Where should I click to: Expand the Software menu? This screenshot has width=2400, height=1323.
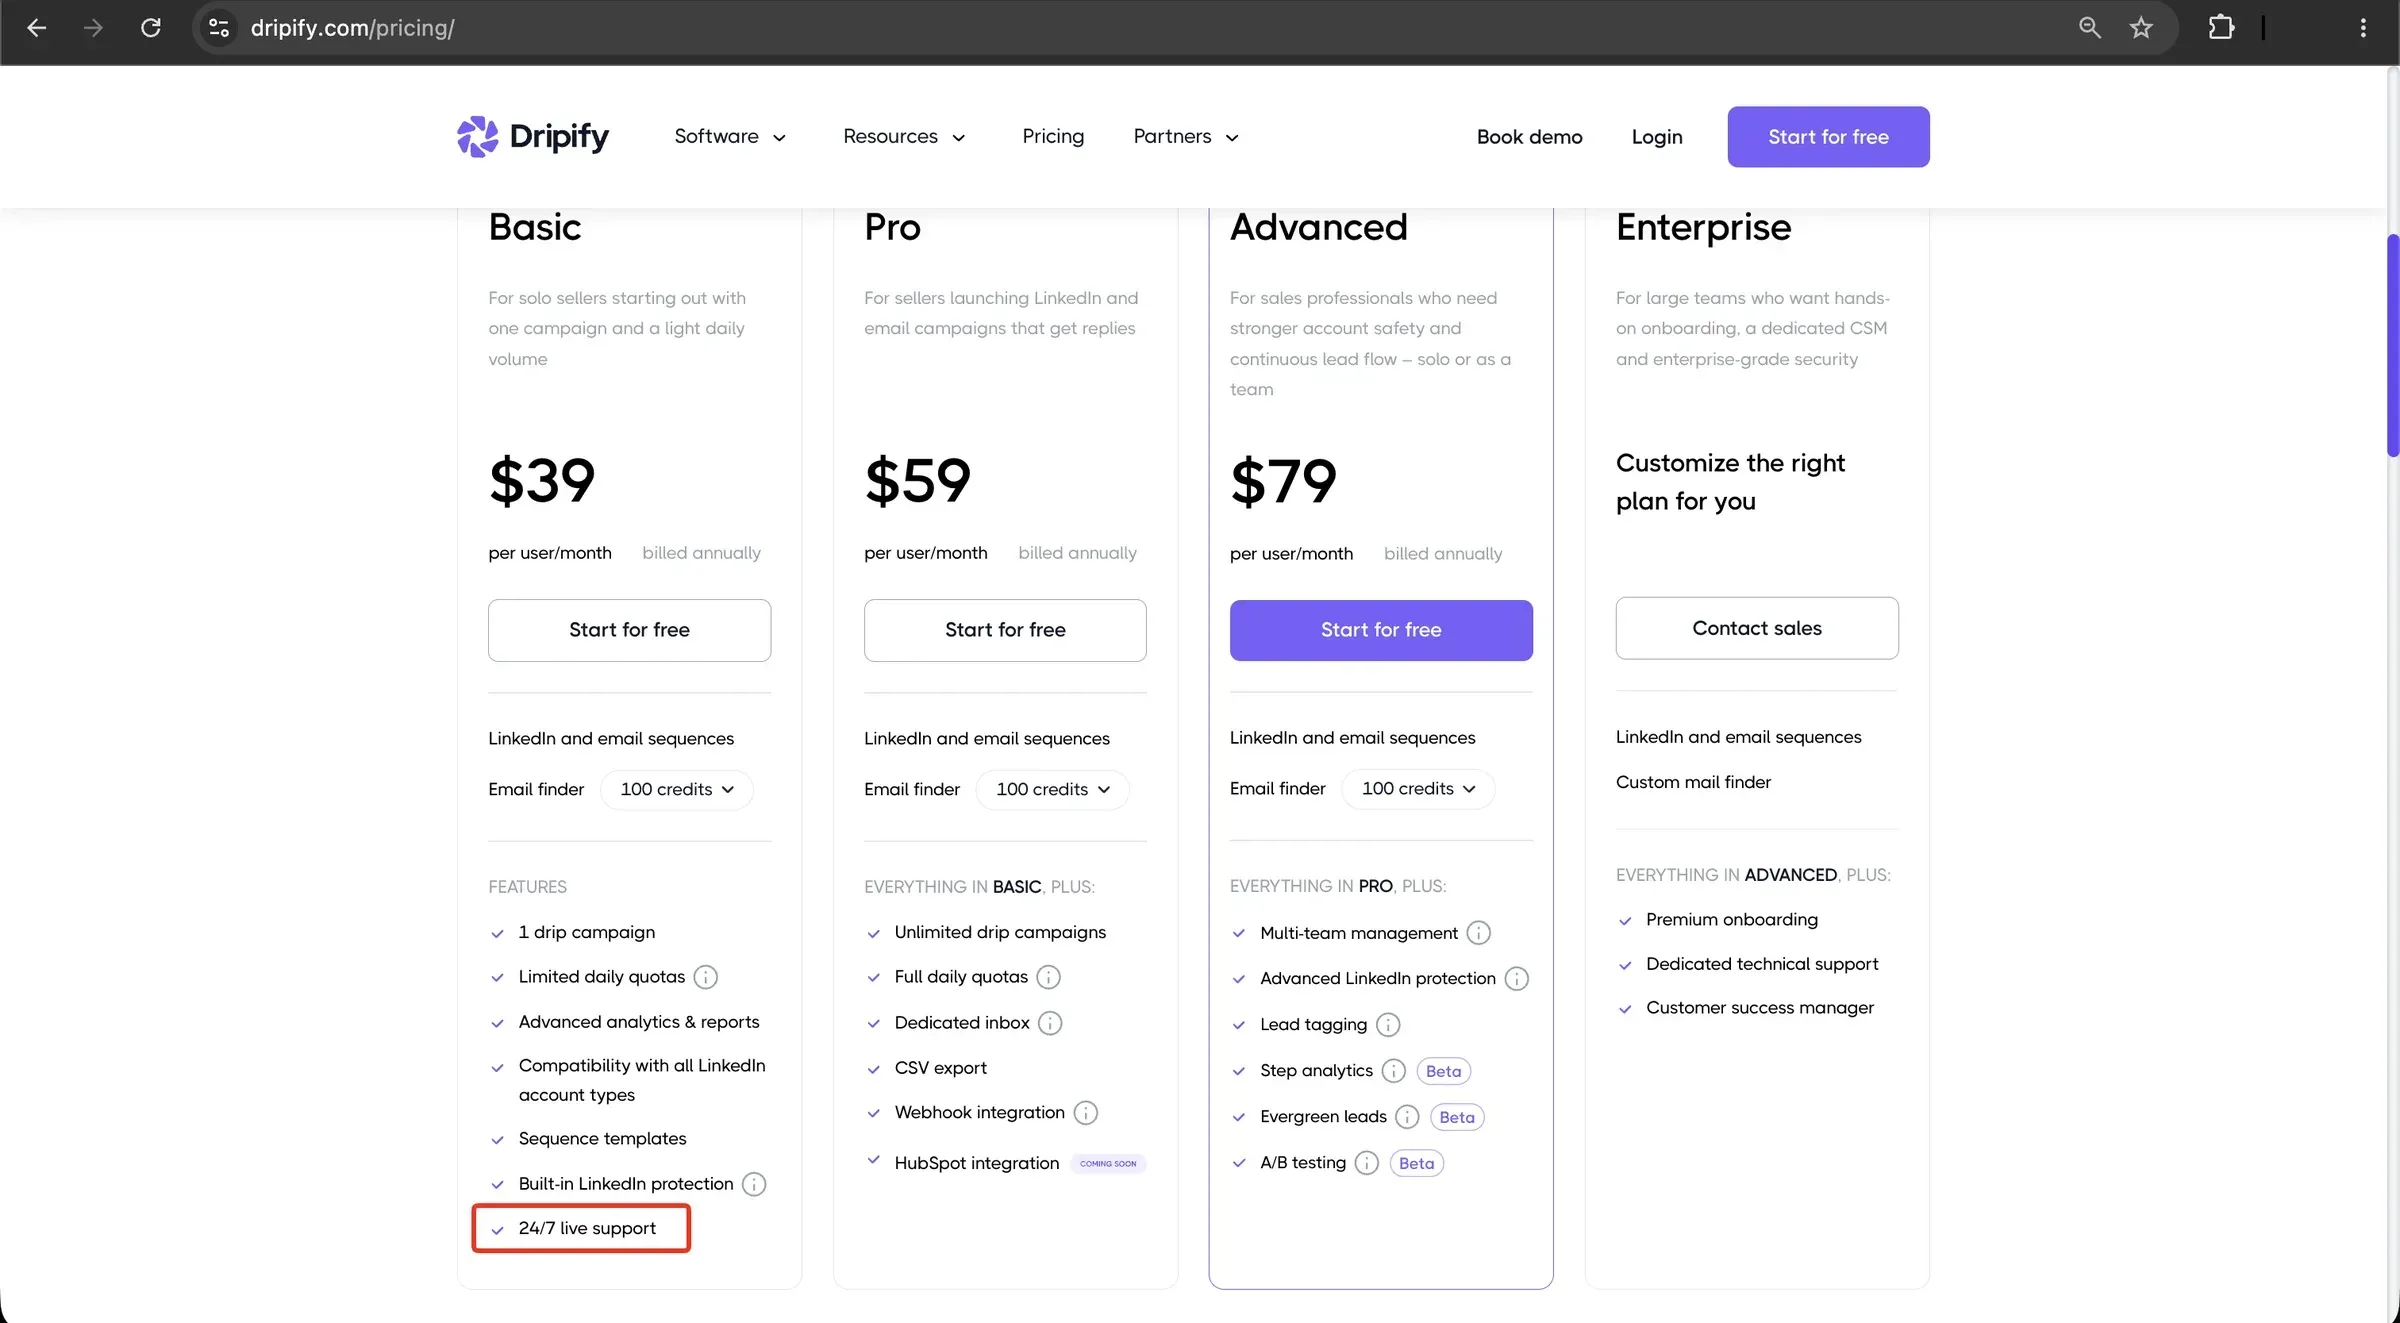tap(730, 137)
